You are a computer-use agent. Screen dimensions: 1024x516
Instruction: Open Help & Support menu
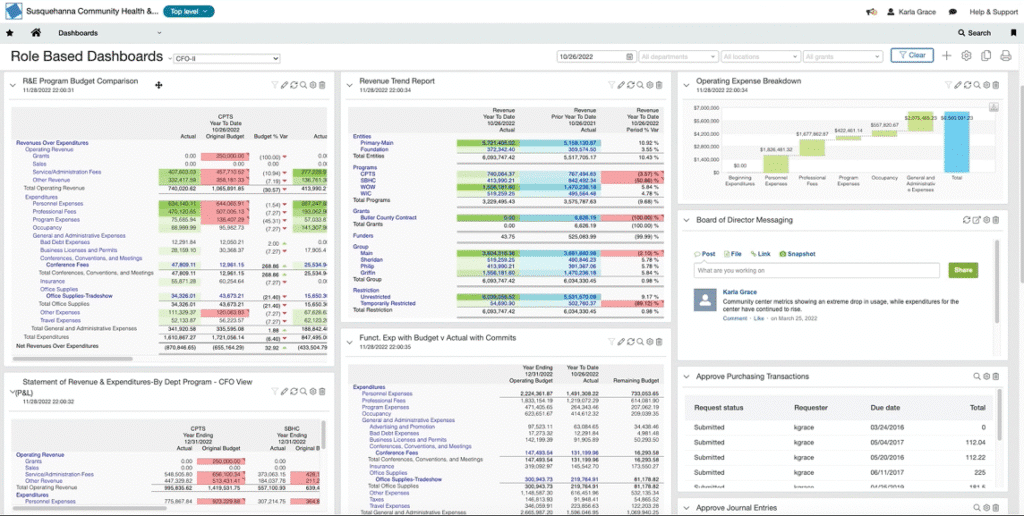pyautogui.click(x=993, y=12)
